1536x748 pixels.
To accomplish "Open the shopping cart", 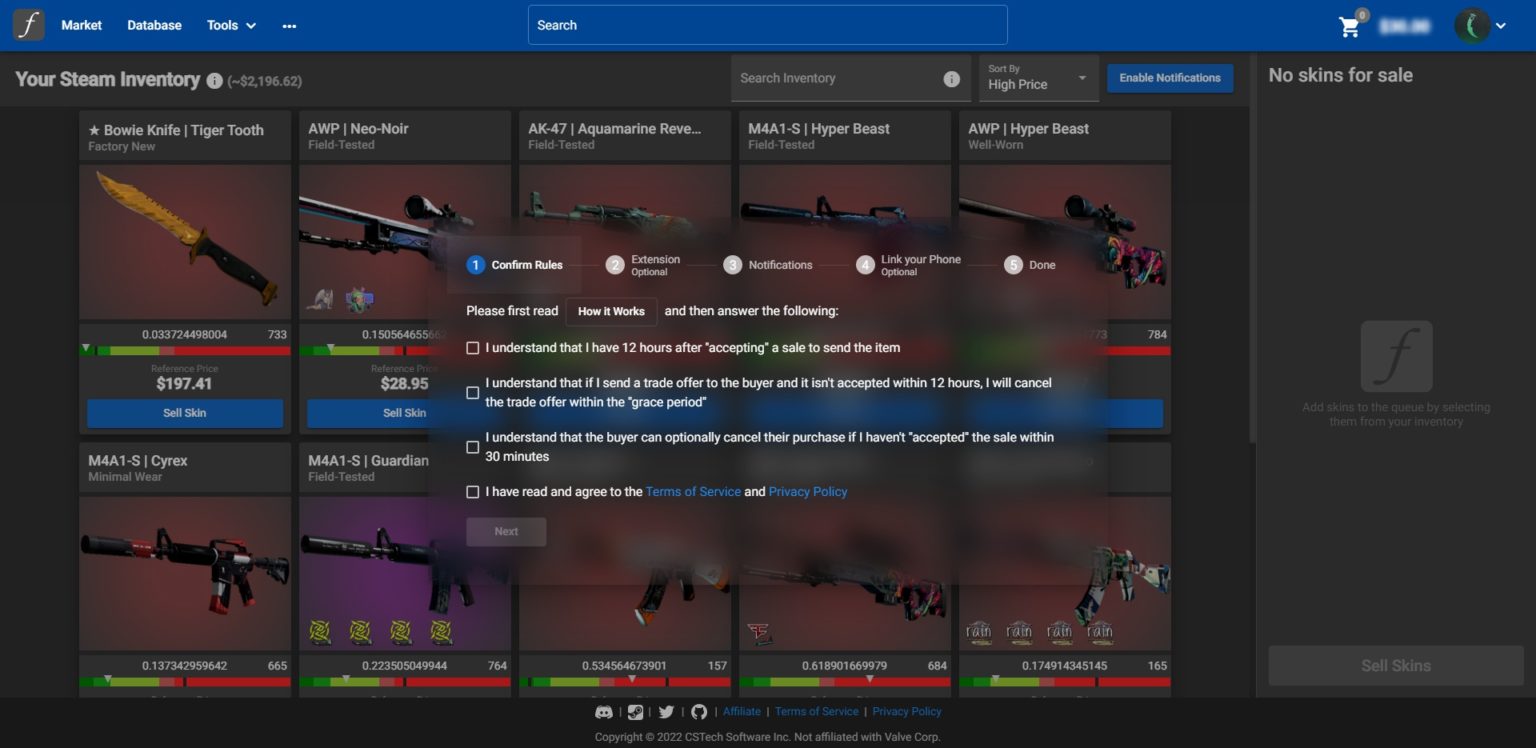I will [1348, 27].
